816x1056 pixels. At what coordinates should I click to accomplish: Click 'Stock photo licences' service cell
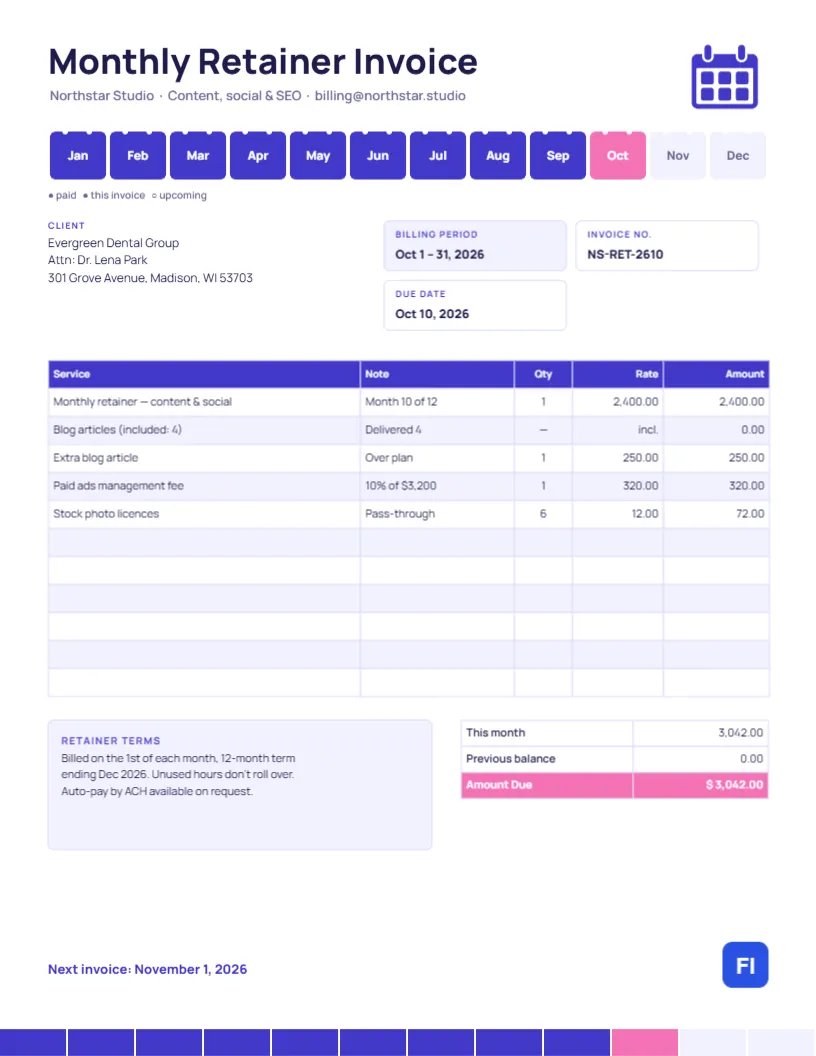pyautogui.click(x=204, y=514)
